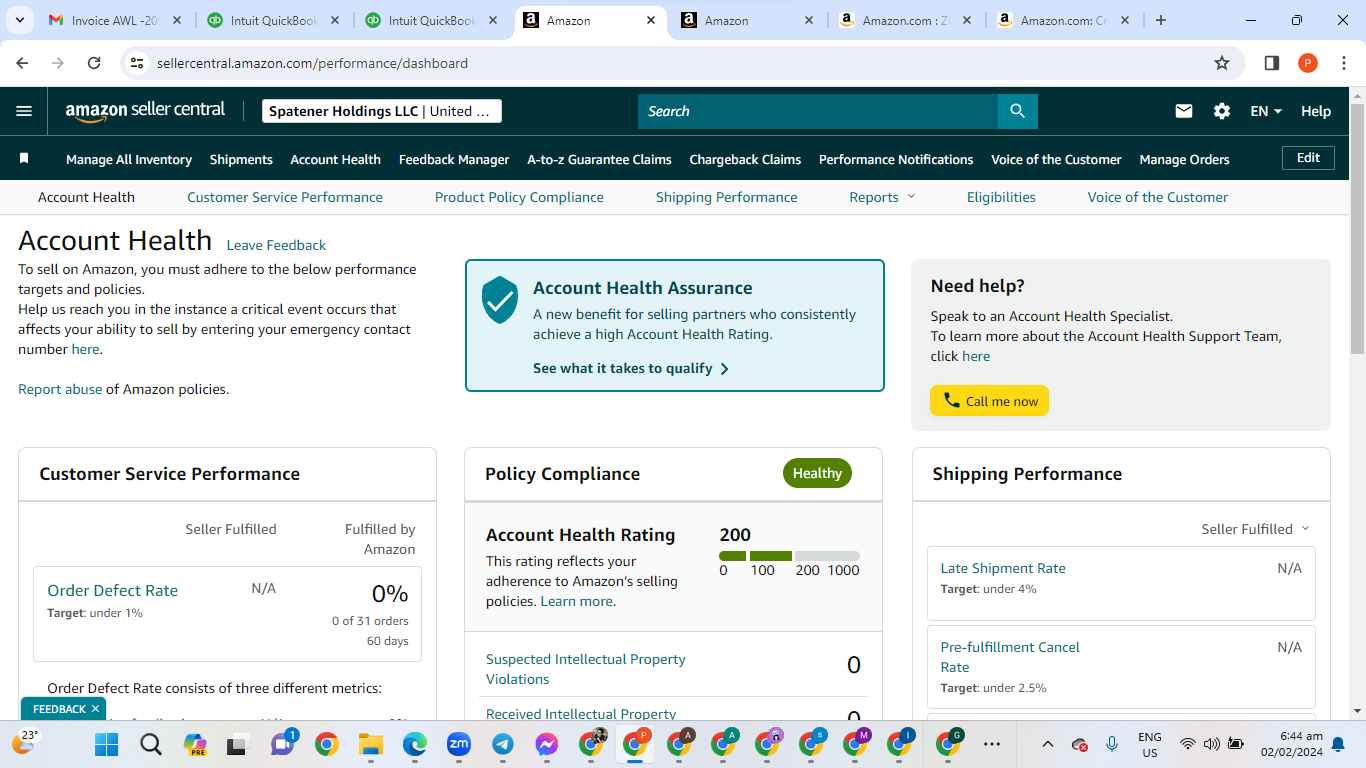Open Zoom from the taskbar
Image resolution: width=1366 pixels, height=768 pixels.
459,744
